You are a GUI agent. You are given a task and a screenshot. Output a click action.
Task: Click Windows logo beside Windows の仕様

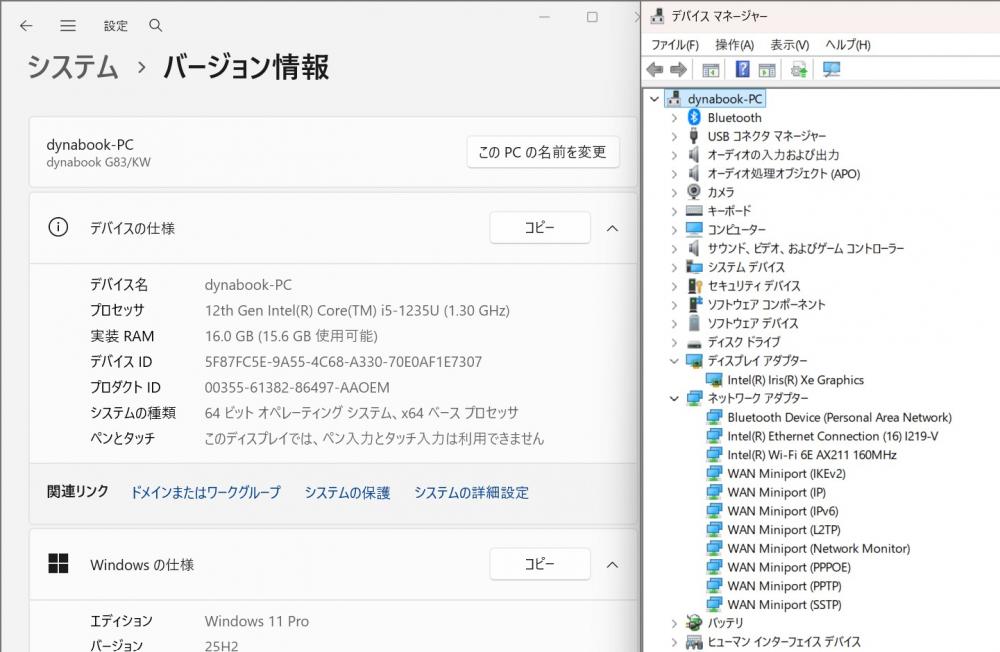[x=58, y=563]
